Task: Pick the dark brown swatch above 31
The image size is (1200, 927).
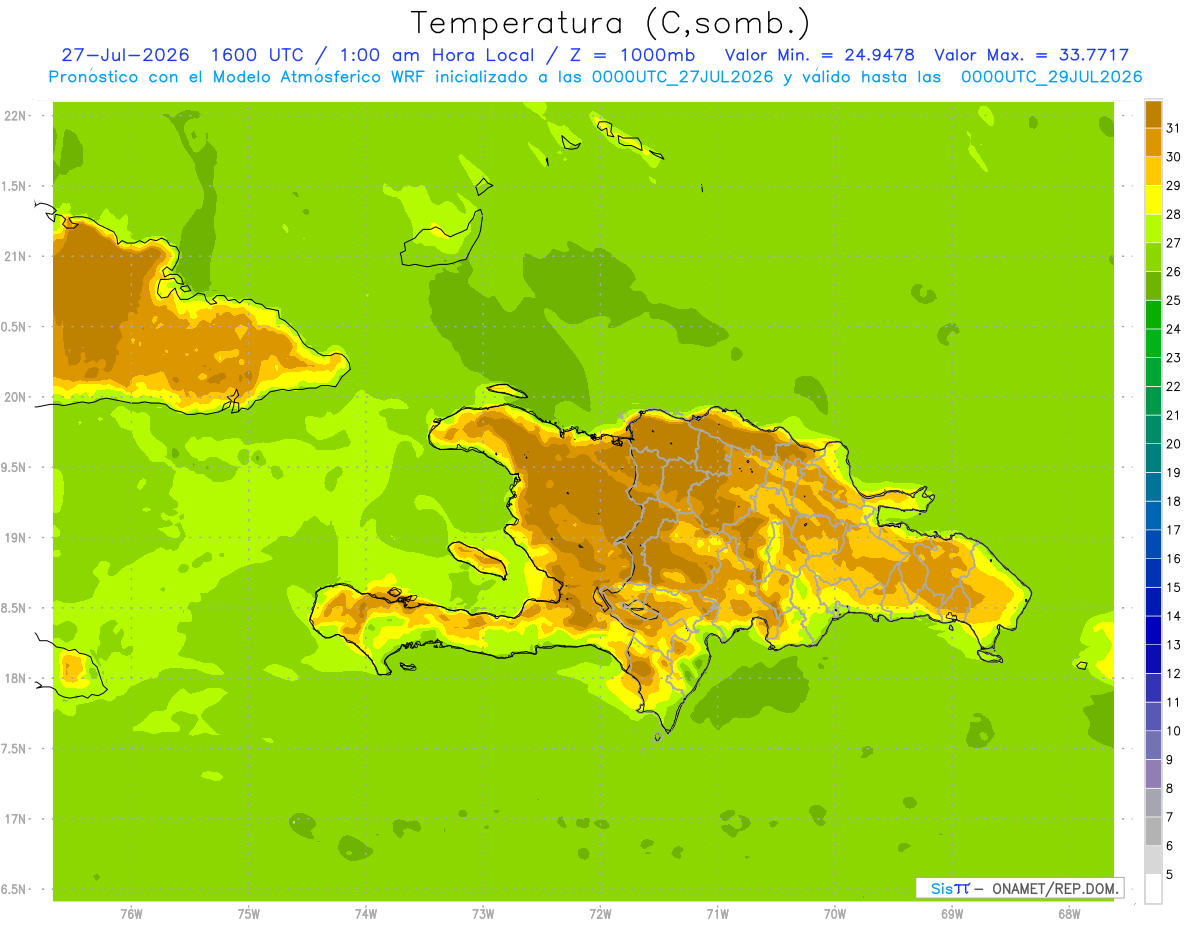Action: click(x=1153, y=114)
